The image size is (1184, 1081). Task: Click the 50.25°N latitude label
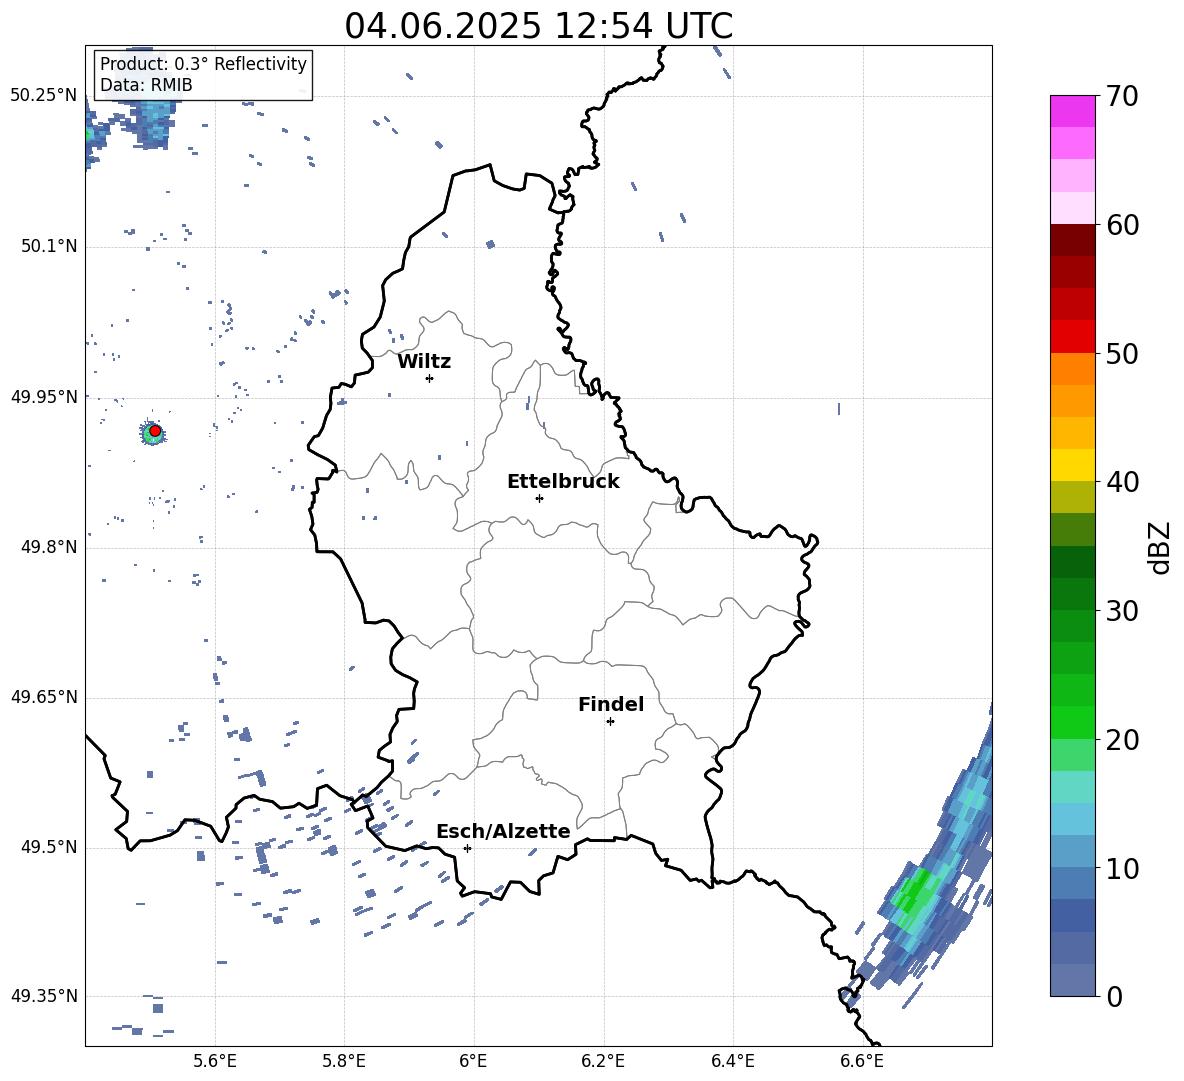44,95
